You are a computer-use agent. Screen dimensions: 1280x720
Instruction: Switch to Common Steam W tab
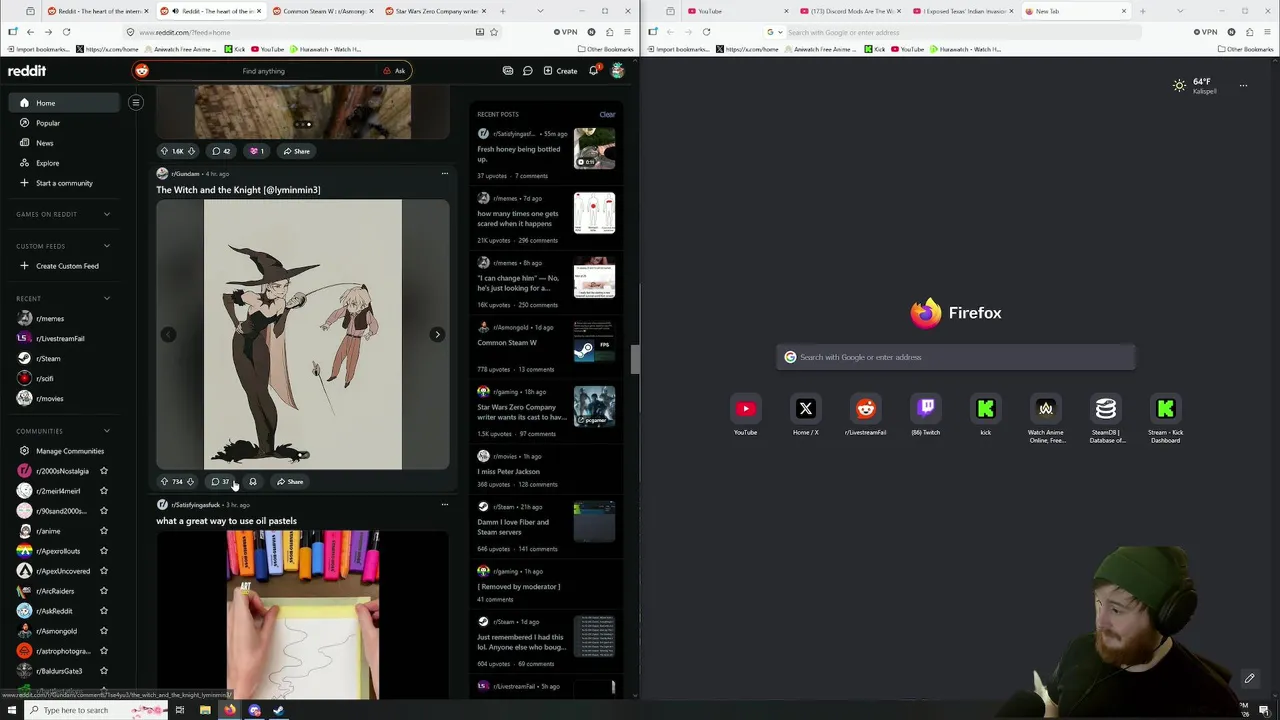pos(323,11)
